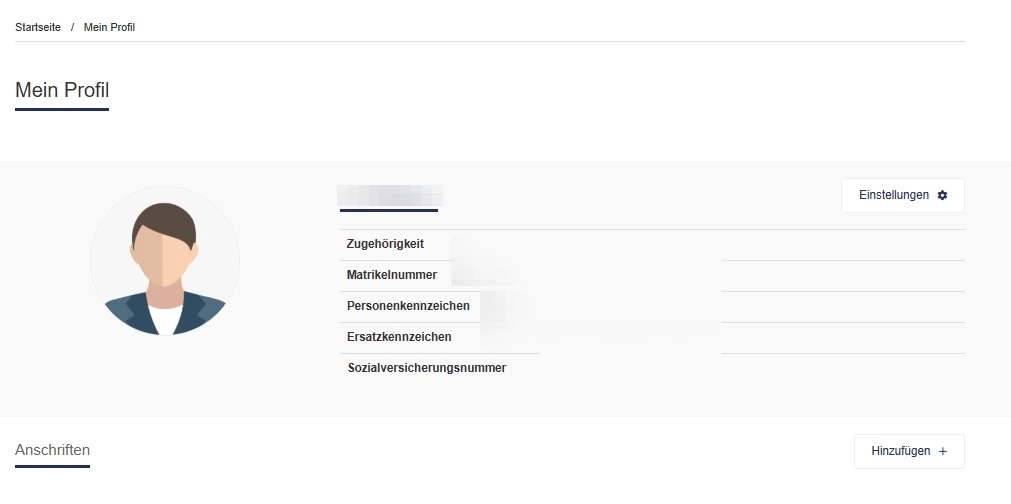Click the profile avatar picture

[x=165, y=261]
